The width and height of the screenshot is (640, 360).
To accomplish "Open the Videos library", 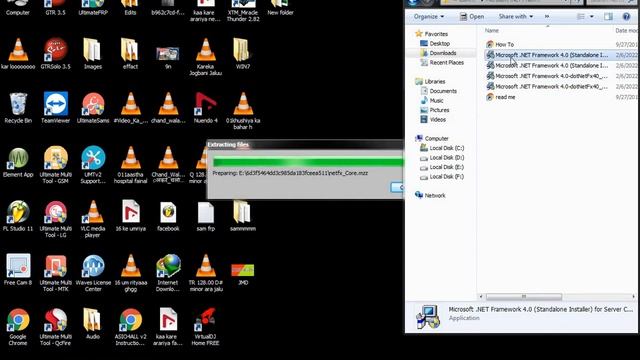I will (433, 120).
